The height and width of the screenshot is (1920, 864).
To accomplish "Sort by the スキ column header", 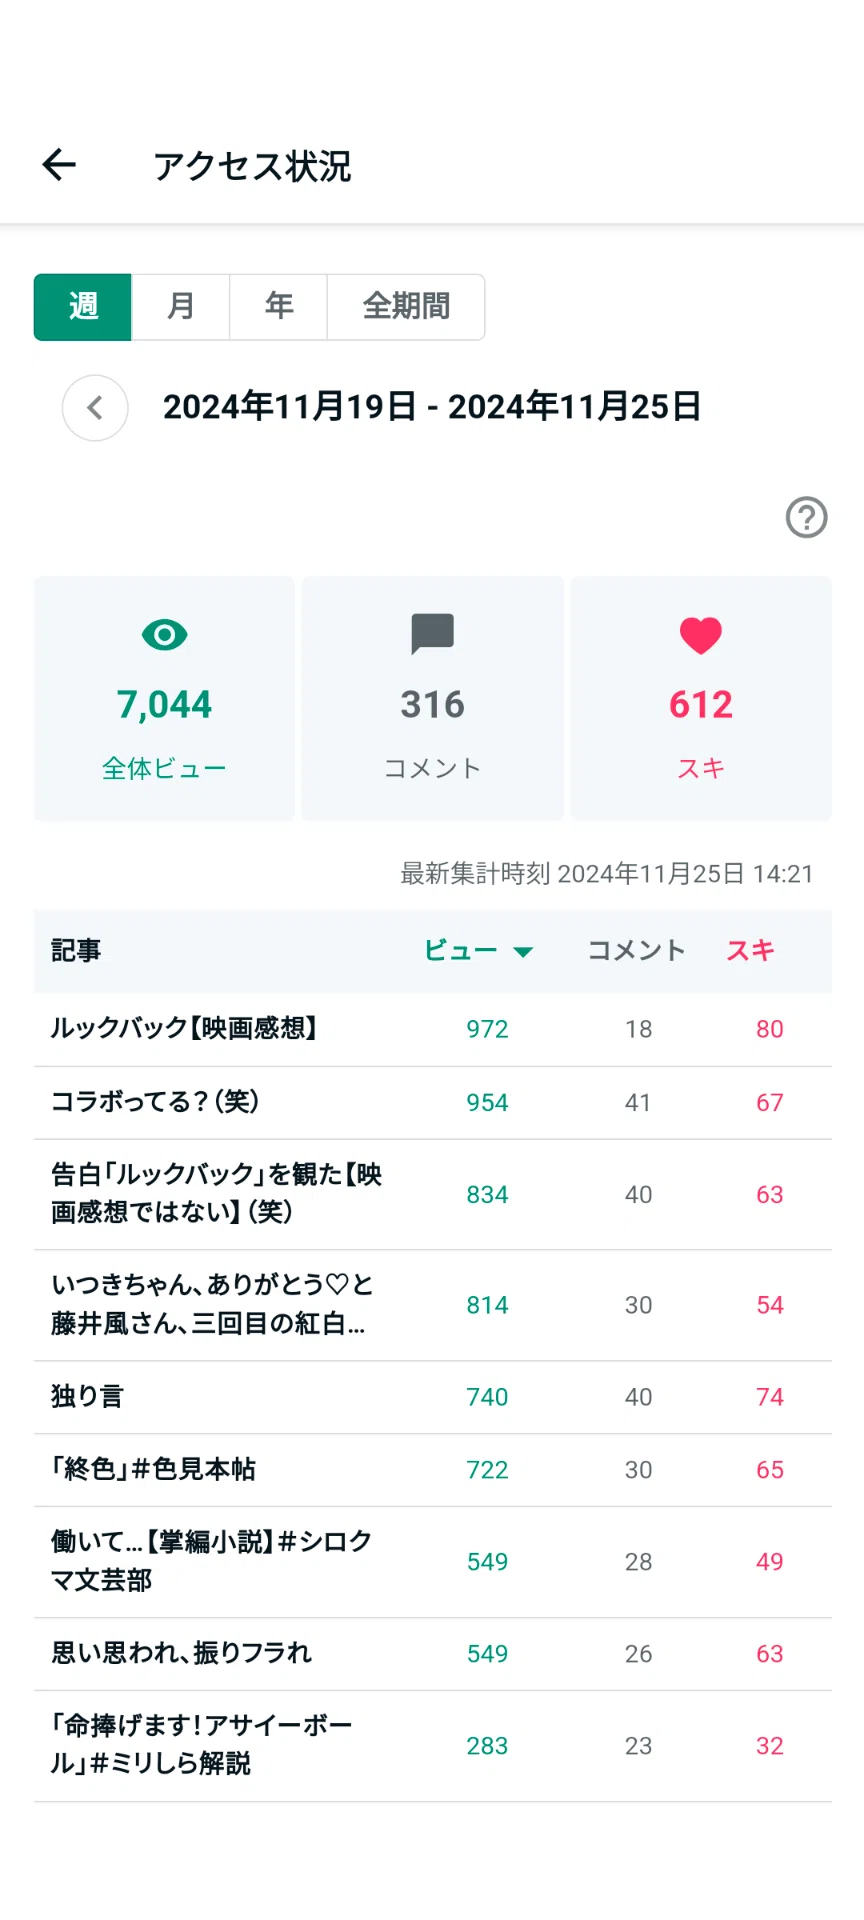I will click(751, 950).
